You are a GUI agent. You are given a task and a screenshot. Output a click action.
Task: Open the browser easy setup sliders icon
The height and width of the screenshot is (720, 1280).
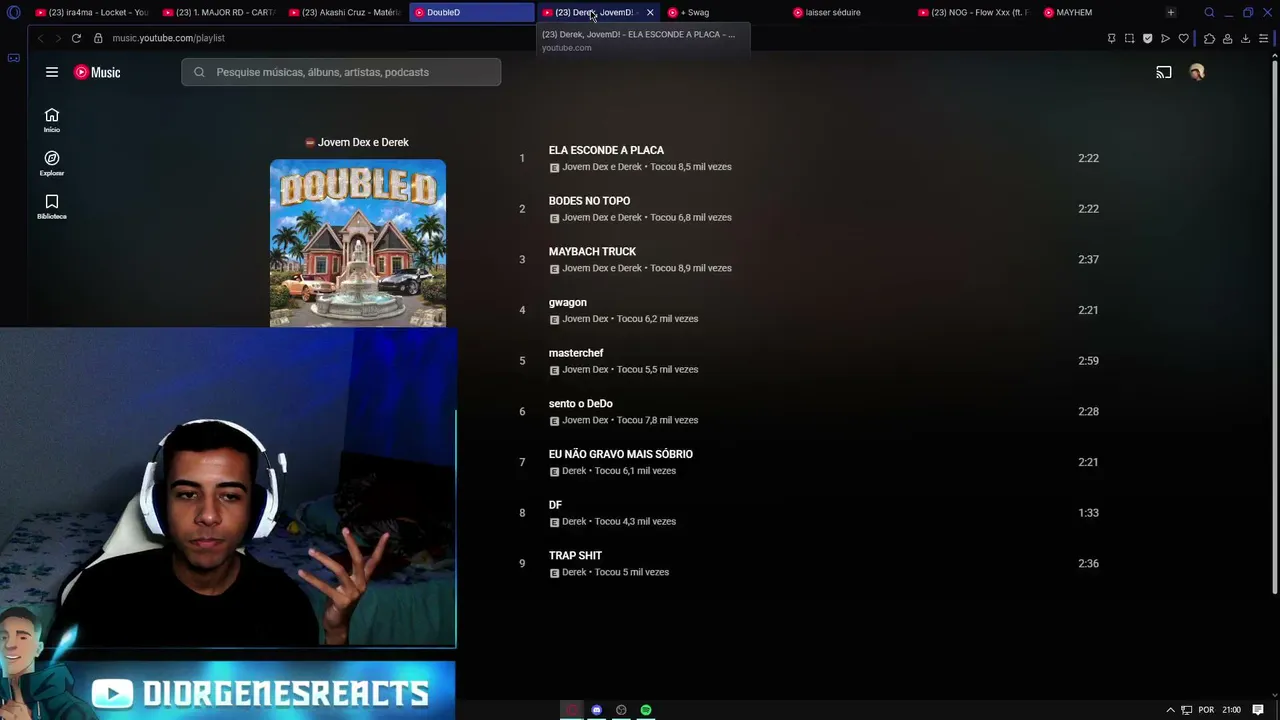tap(1264, 38)
